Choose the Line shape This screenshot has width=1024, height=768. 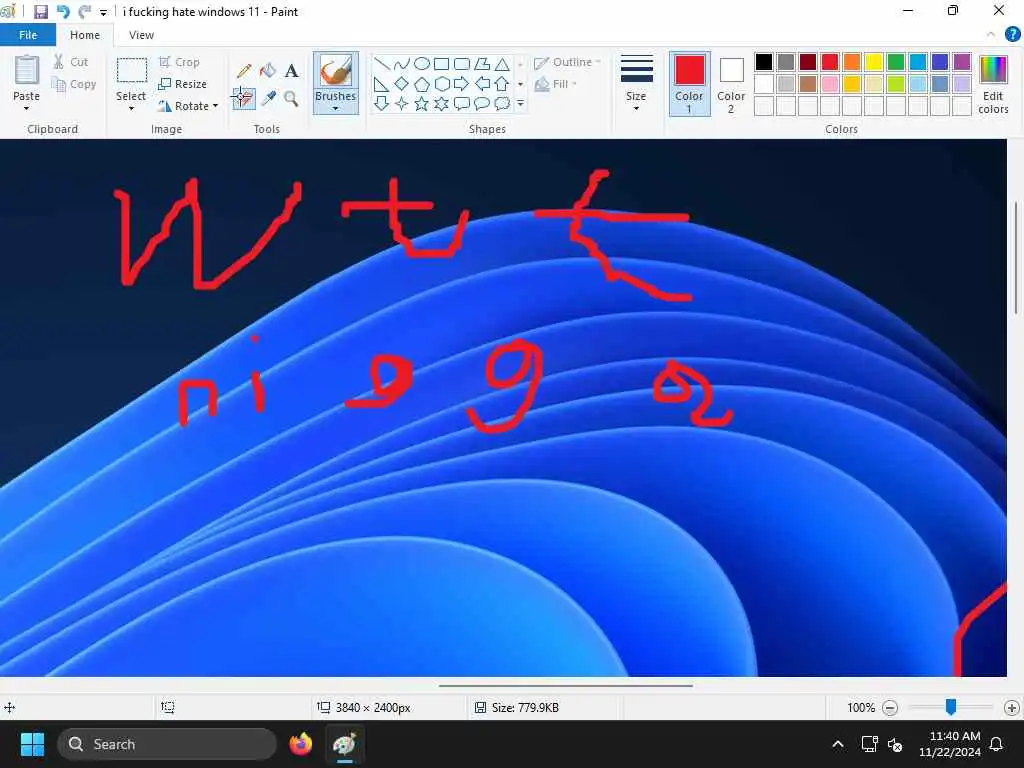[x=382, y=64]
